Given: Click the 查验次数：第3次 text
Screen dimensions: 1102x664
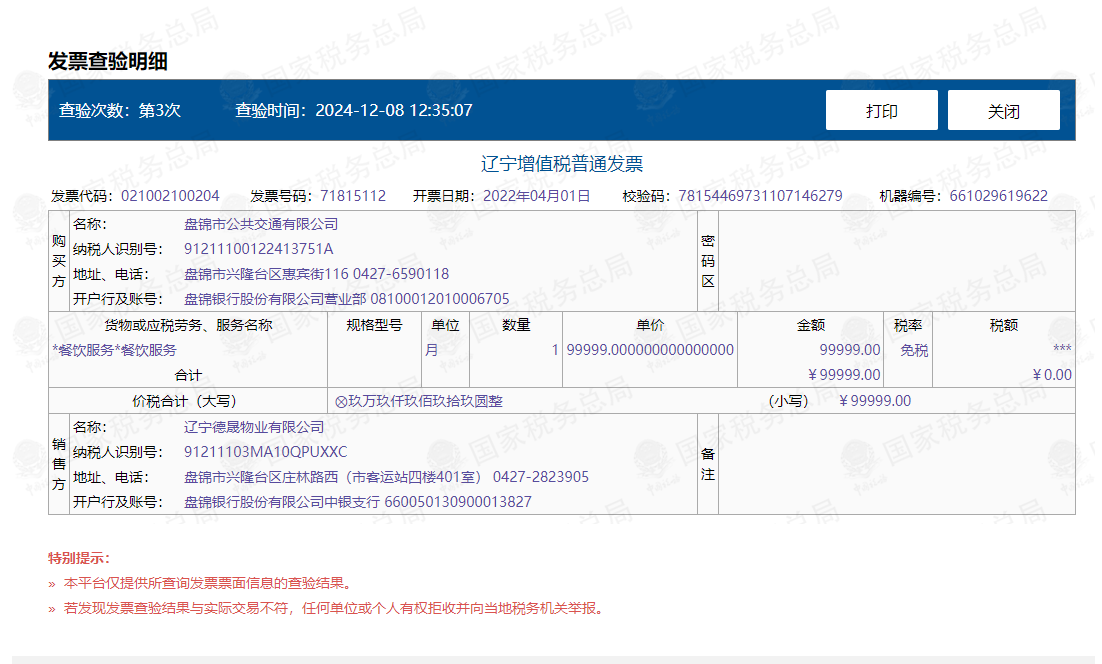Looking at the screenshot, I should pos(119,110).
